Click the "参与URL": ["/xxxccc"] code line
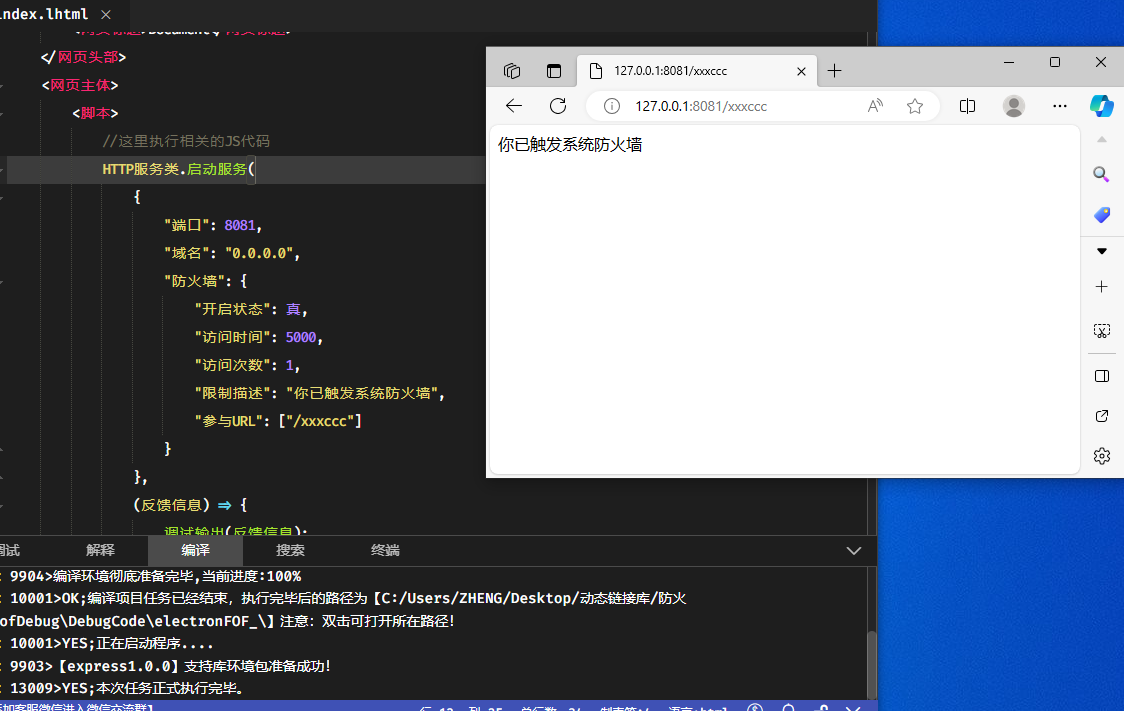This screenshot has height=711, width=1124. click(278, 421)
